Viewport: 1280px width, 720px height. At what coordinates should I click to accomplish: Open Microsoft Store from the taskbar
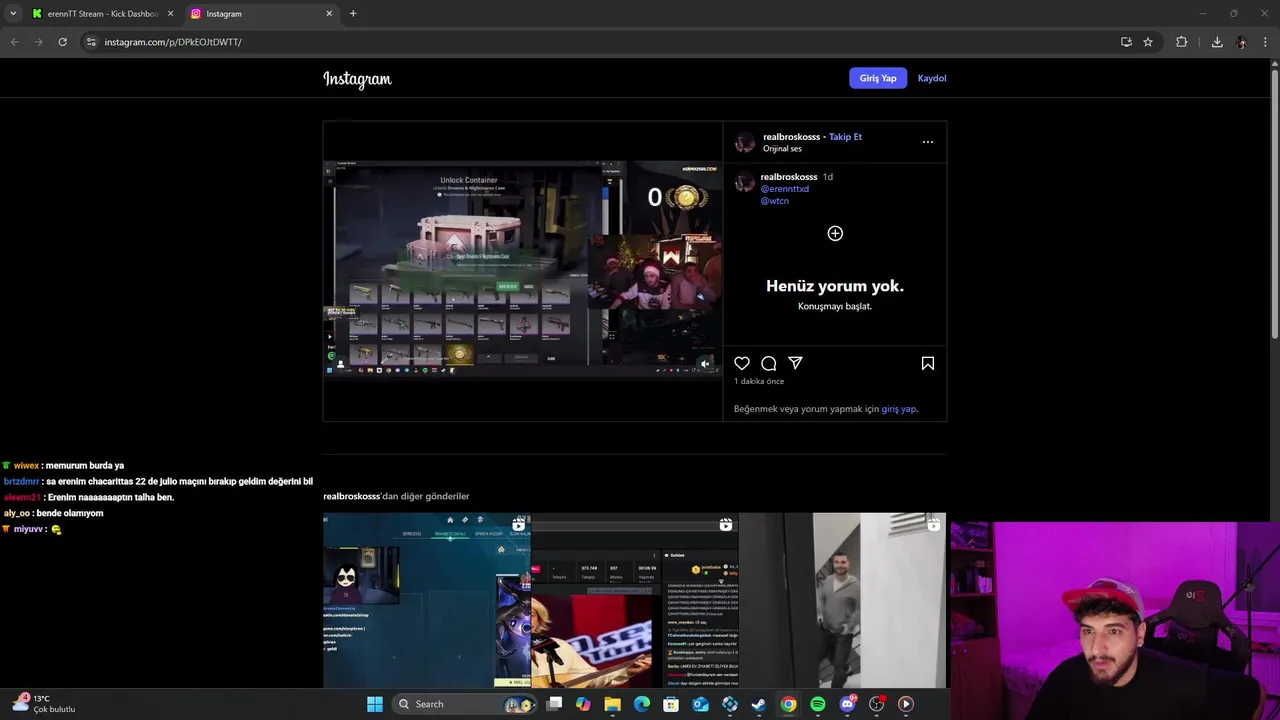671,704
